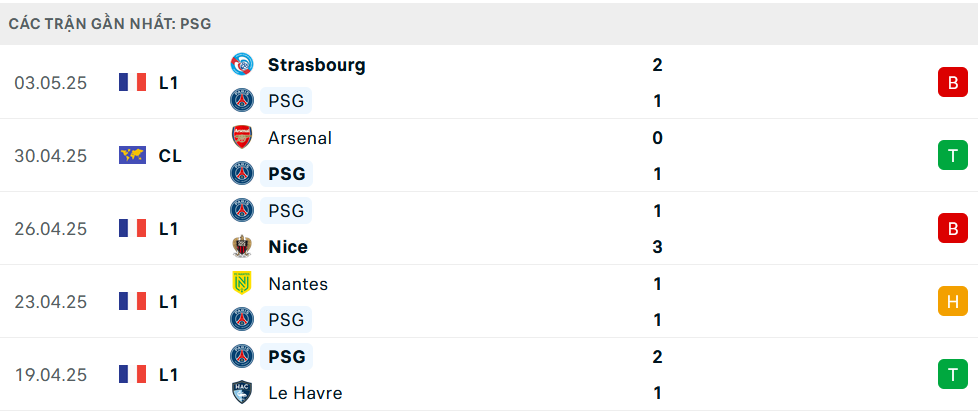This screenshot has height=412, width=978.
Task: Open the Strasbourg team link
Action: (317, 65)
